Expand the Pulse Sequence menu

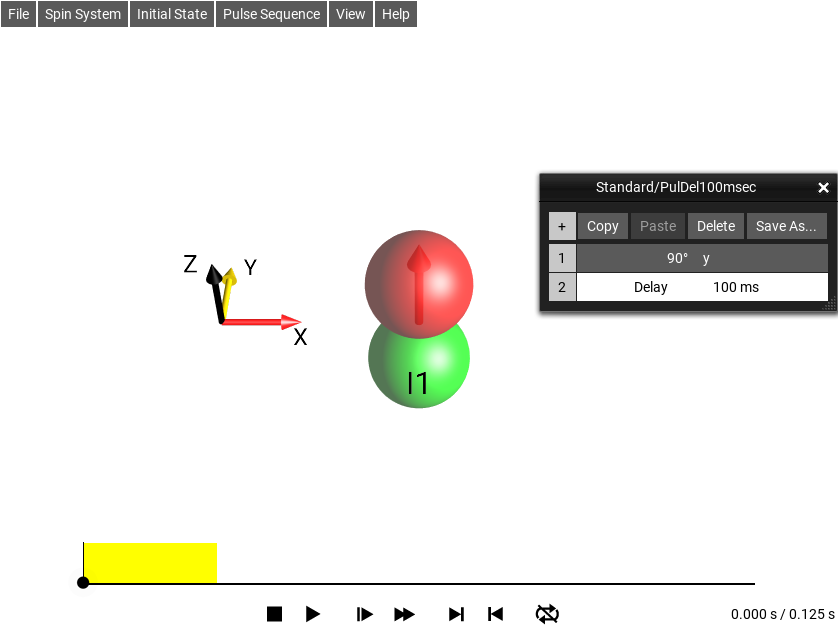click(271, 14)
